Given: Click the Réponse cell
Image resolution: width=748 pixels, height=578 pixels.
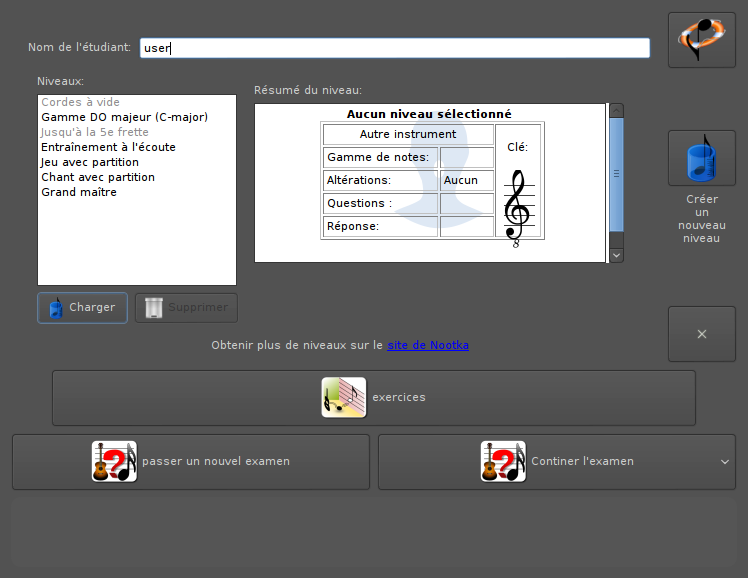Looking at the screenshot, I should point(380,226).
